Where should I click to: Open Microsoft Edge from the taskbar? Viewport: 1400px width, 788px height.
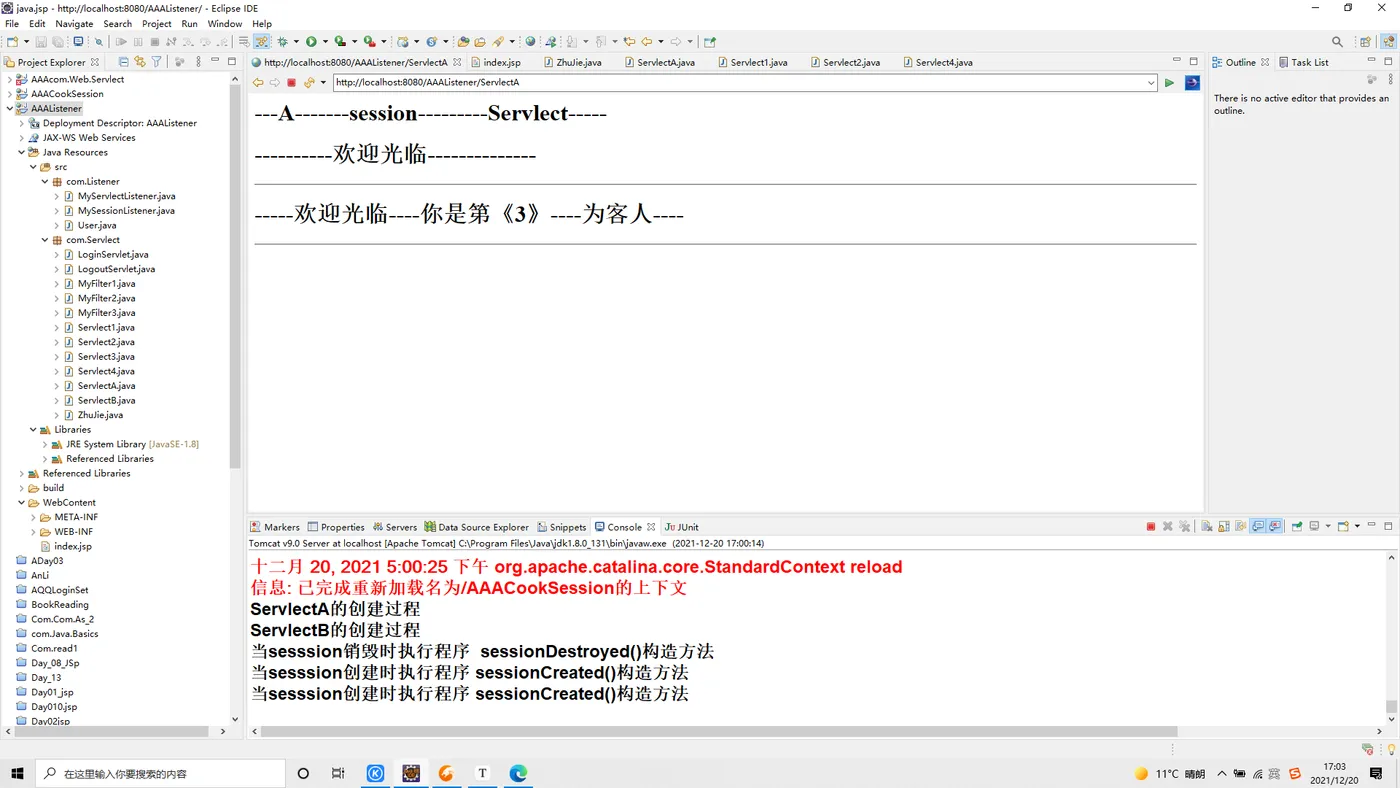(518, 774)
